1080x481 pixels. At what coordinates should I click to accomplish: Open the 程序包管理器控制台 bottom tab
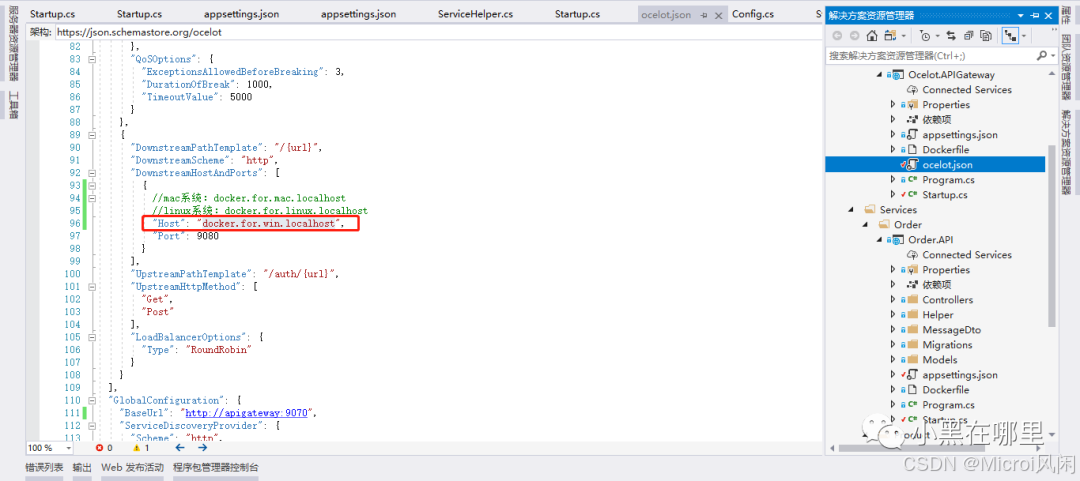(216, 467)
